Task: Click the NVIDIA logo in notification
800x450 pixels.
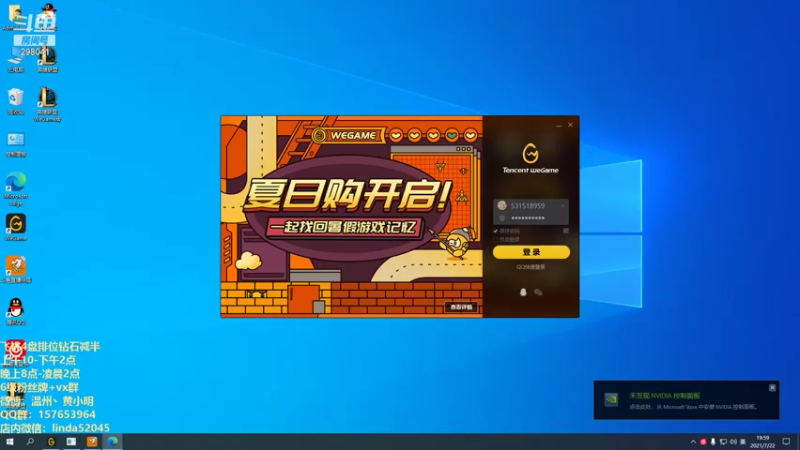Action: [611, 399]
